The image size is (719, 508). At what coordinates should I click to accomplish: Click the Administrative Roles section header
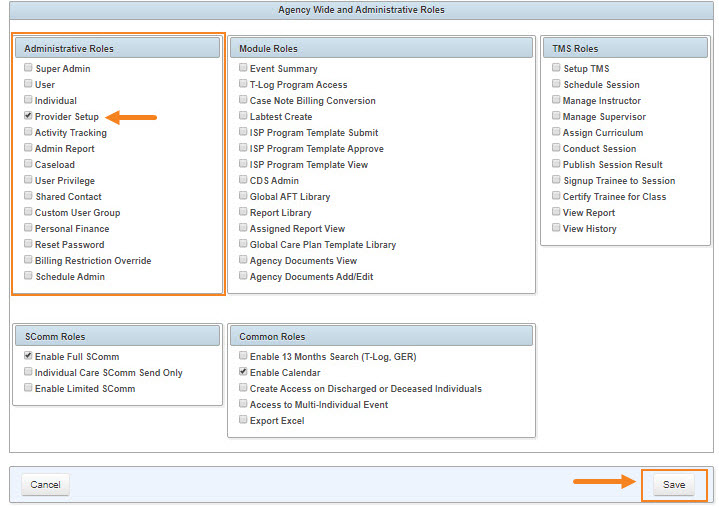coord(118,48)
